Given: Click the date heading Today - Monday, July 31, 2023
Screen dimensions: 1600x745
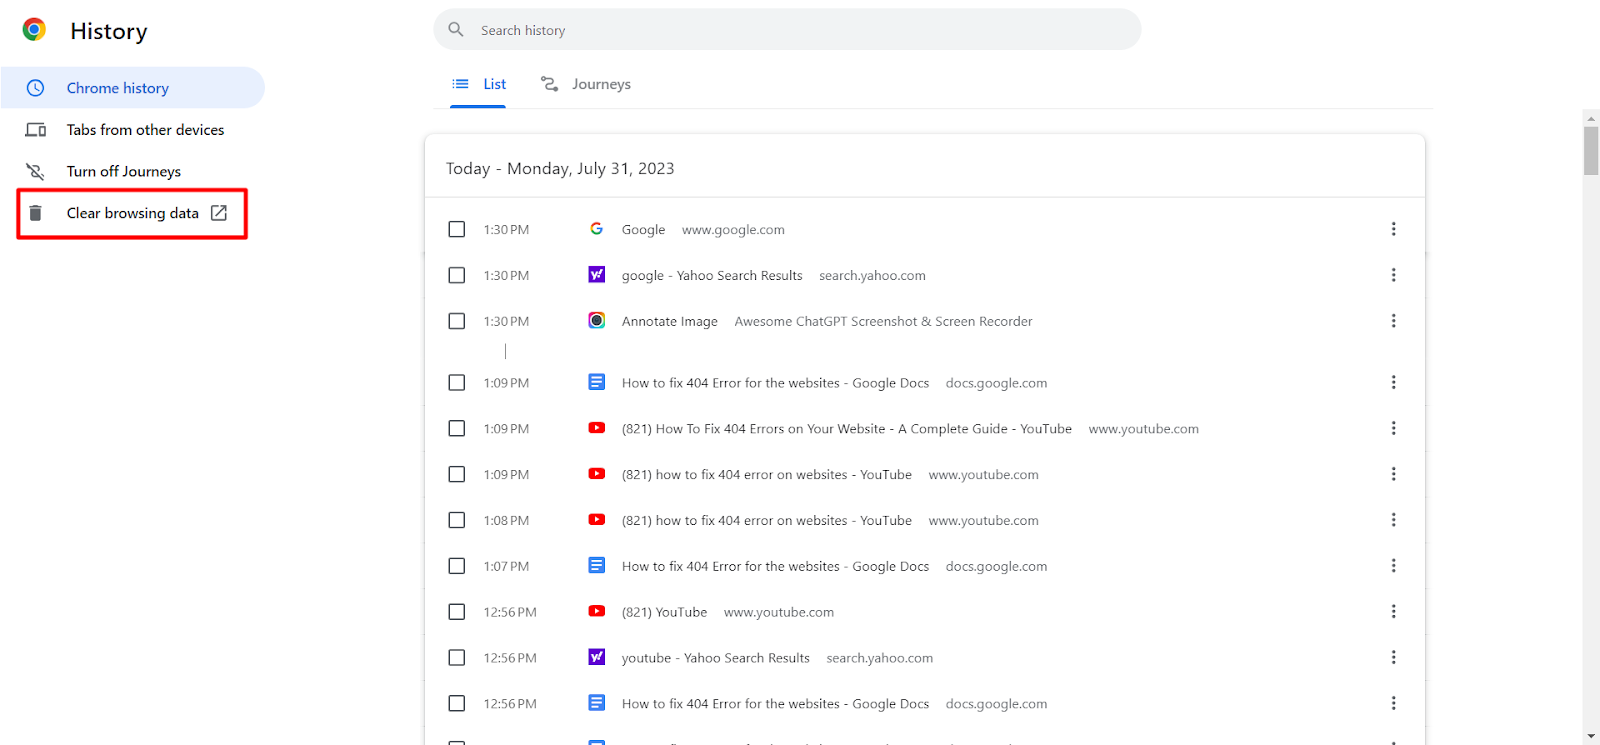Looking at the screenshot, I should pos(560,168).
